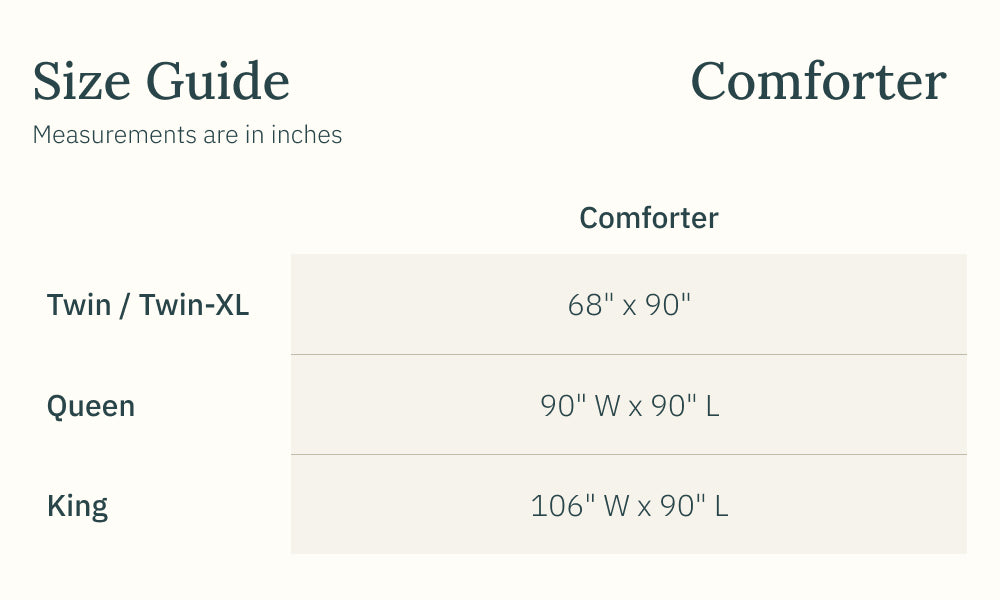Click the 68" width value in Twin row
The height and width of the screenshot is (600, 1000).
pos(590,305)
